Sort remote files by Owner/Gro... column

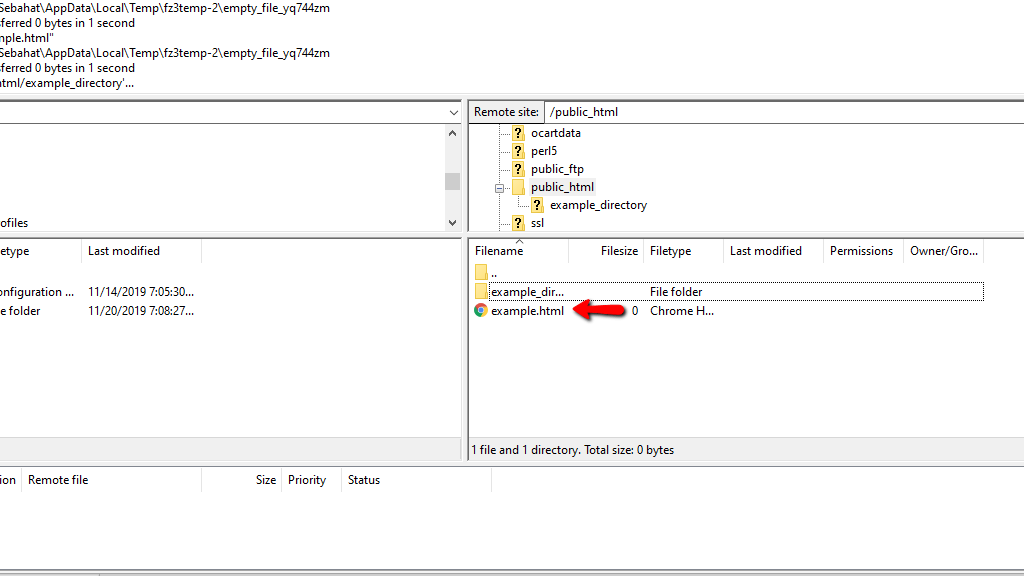pos(943,251)
